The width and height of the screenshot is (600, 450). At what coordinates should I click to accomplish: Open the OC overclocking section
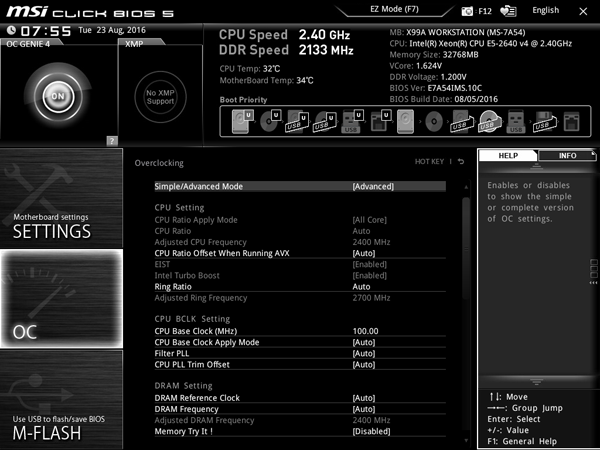point(61,298)
